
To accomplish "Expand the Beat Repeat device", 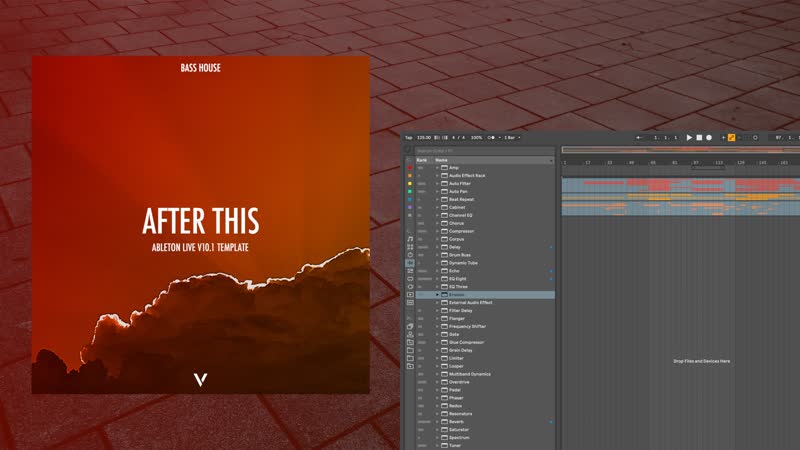I will point(437,199).
